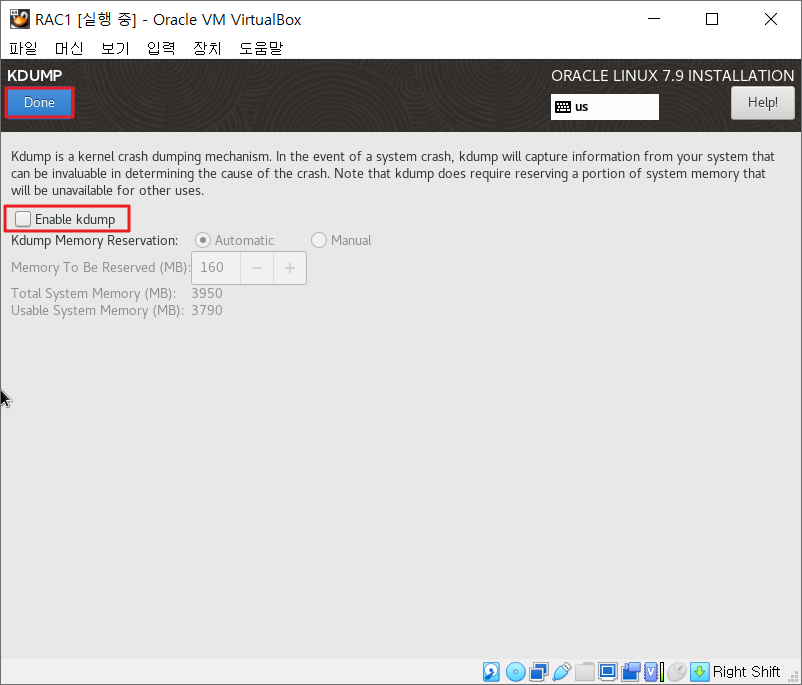Click the keyboard icon beside us layout
Image resolution: width=802 pixels, height=685 pixels.
563,106
